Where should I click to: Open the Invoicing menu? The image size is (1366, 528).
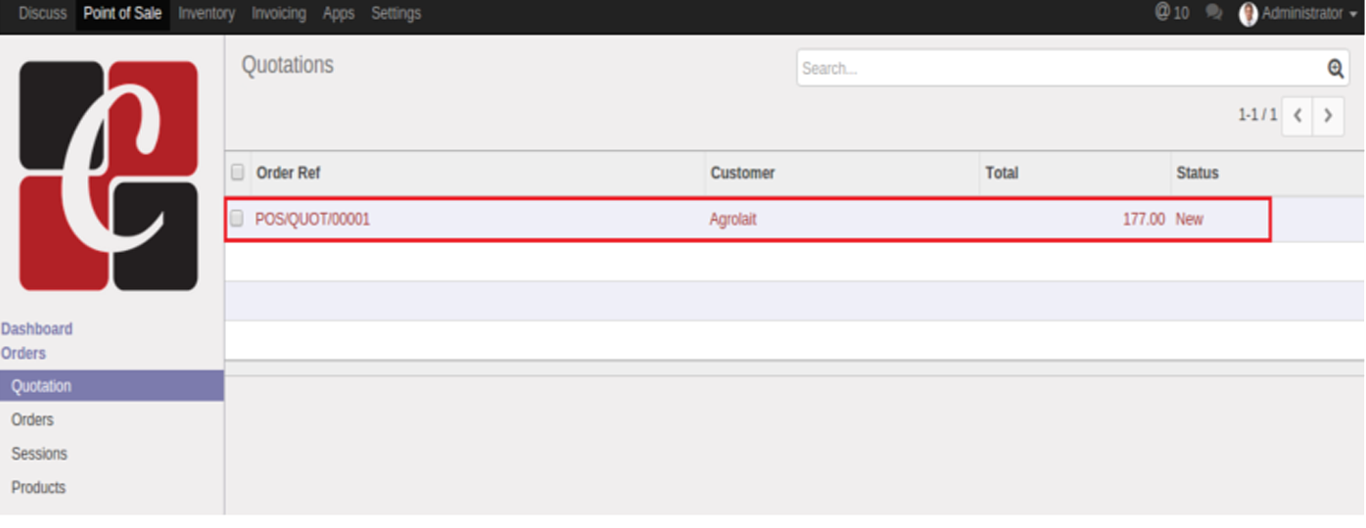tap(278, 13)
